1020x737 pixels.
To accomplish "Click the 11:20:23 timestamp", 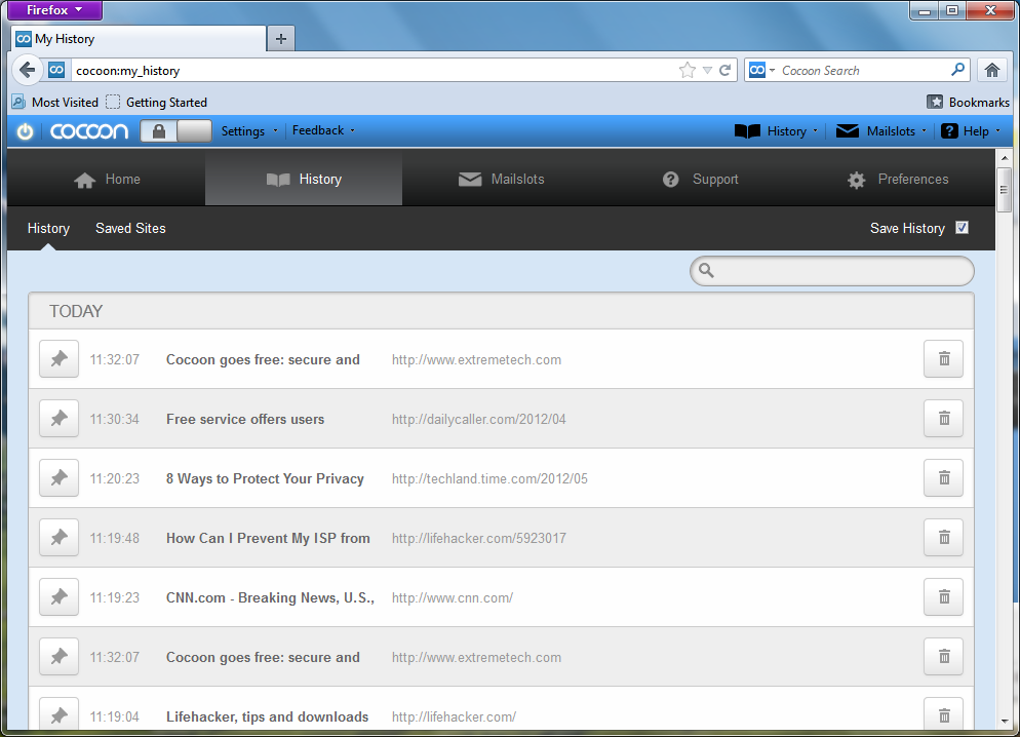I will click(x=114, y=479).
